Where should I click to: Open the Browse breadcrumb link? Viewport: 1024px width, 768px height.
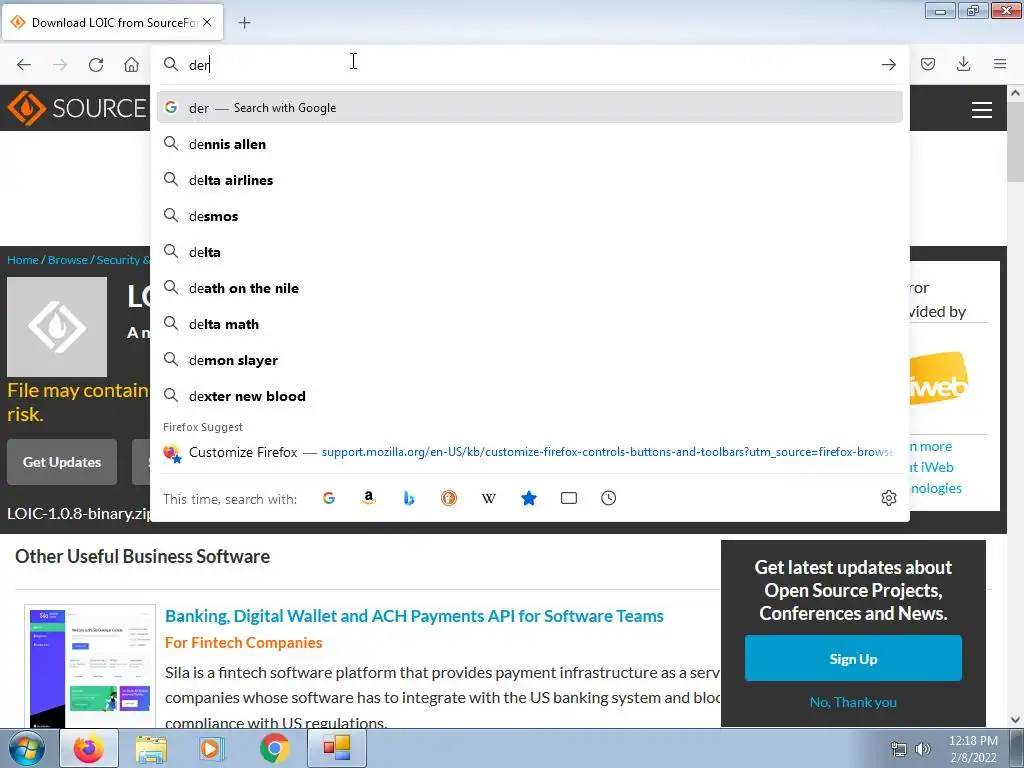pyautogui.click(x=67, y=260)
